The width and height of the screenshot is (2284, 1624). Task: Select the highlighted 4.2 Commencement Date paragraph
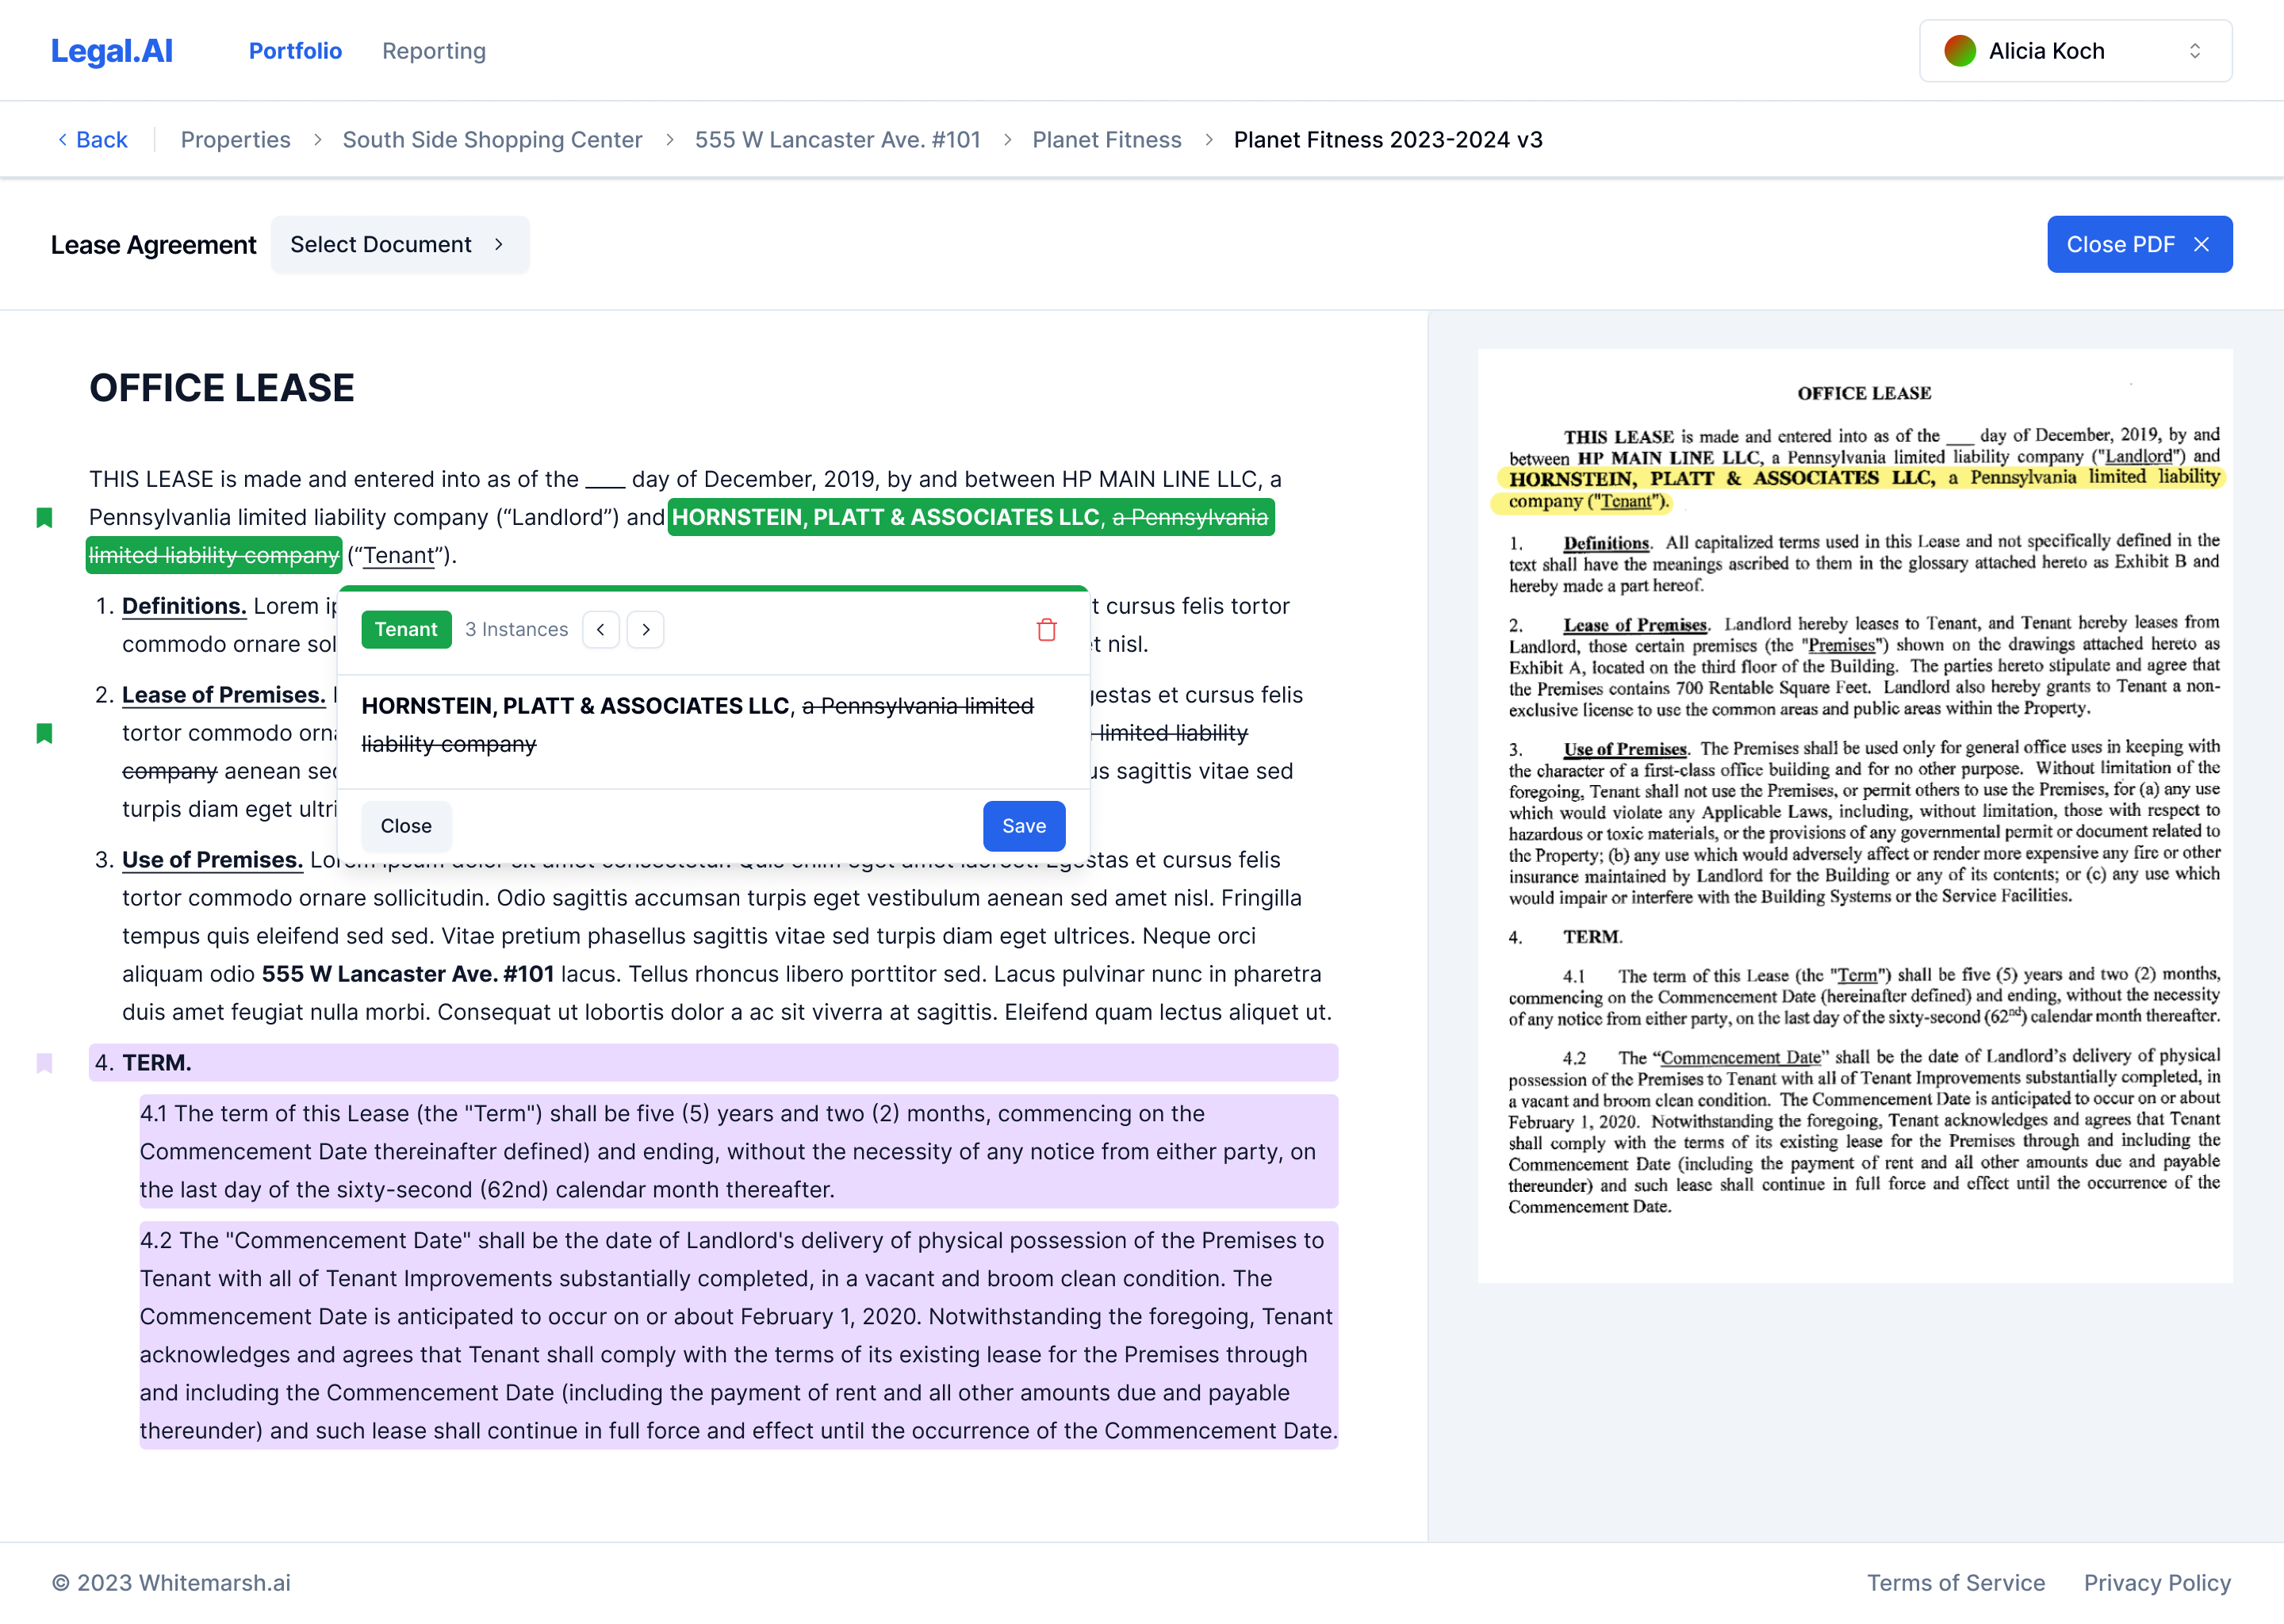click(x=738, y=1336)
